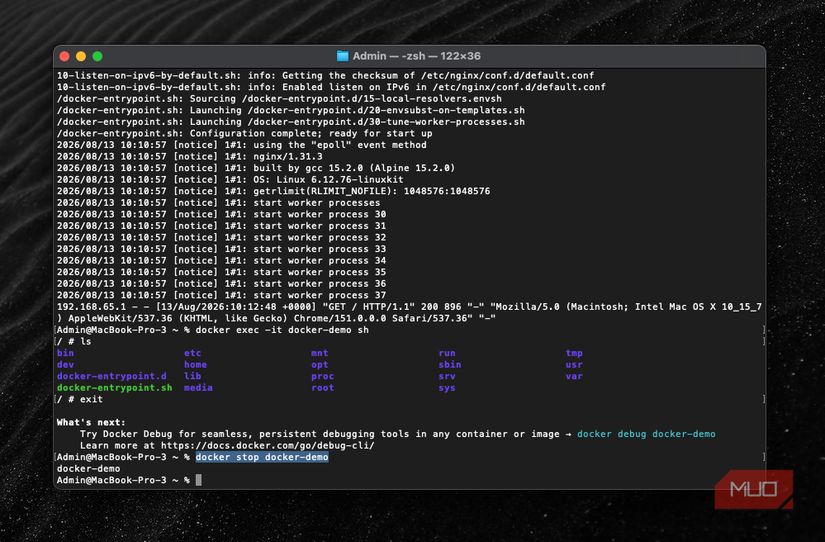Click the 'getrlimit(RLIMIT_NOFILE): 1048576:1048576' line
The width and height of the screenshot is (825, 542).
tap(273, 191)
